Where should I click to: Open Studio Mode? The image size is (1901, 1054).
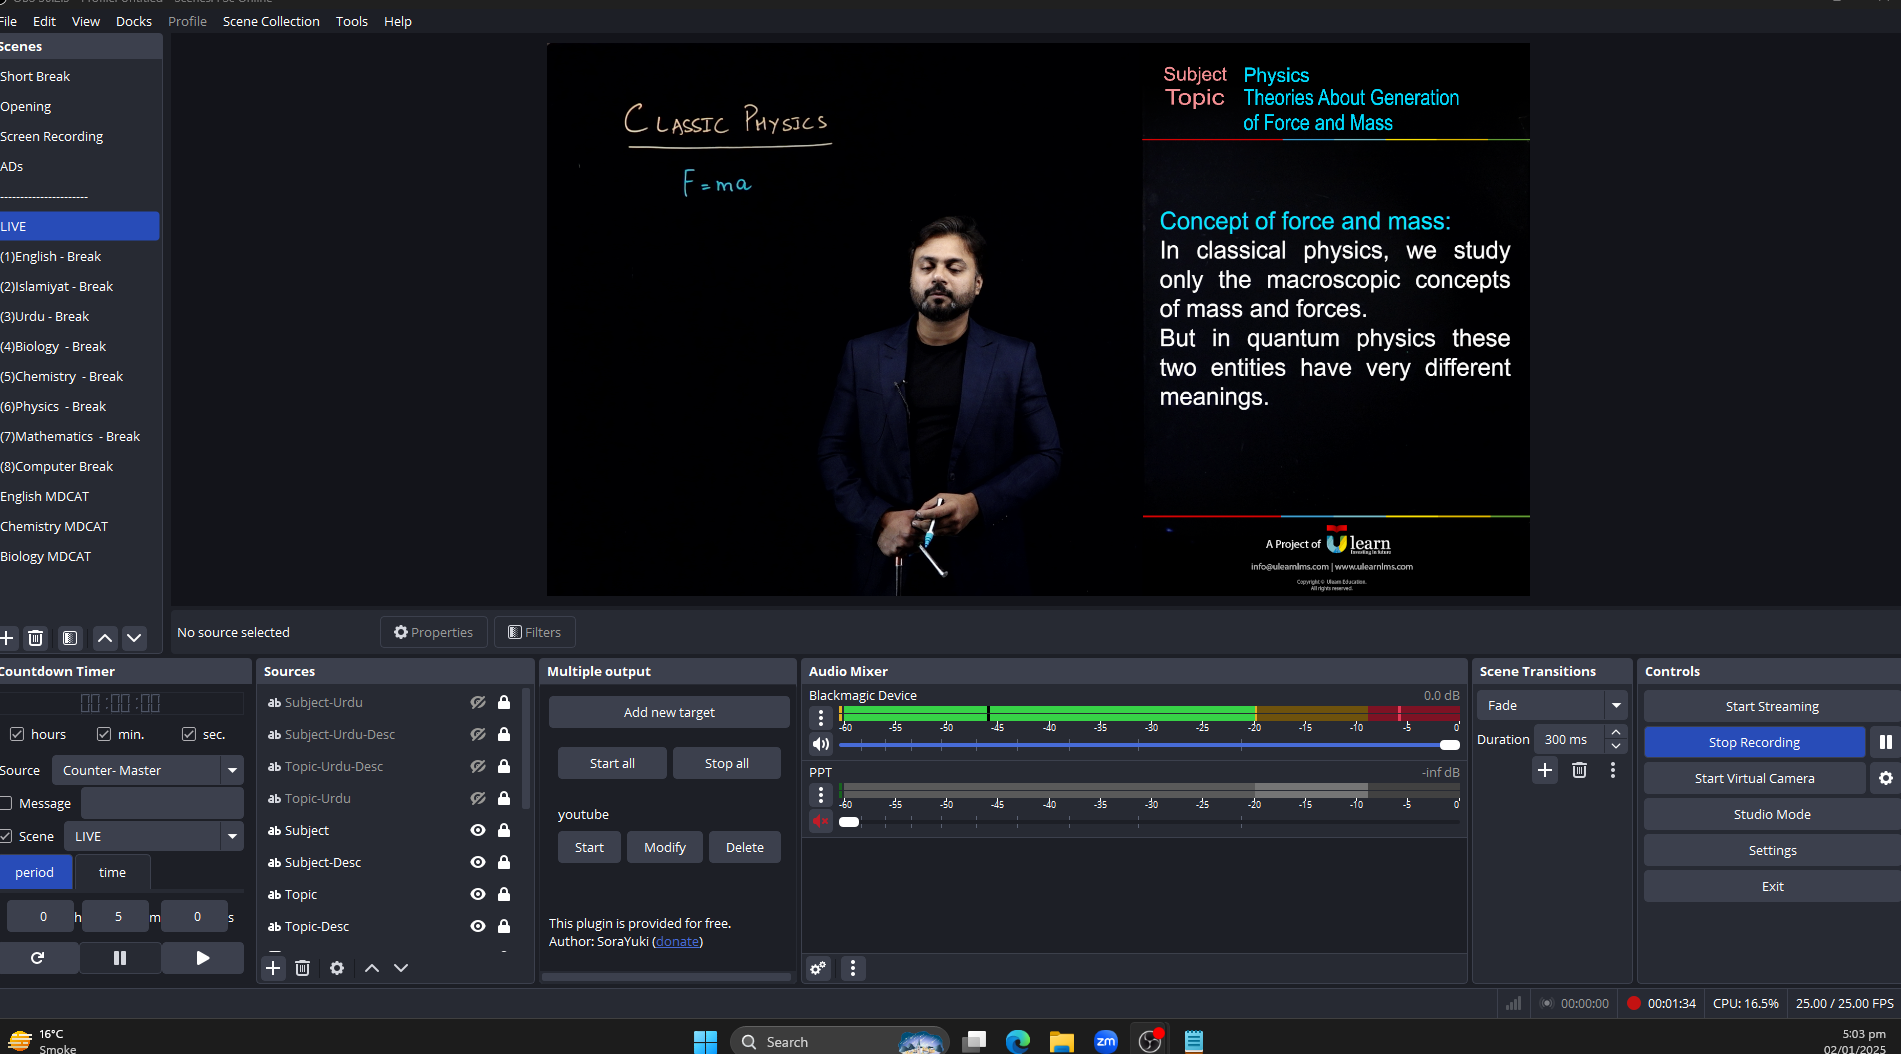tap(1772, 814)
